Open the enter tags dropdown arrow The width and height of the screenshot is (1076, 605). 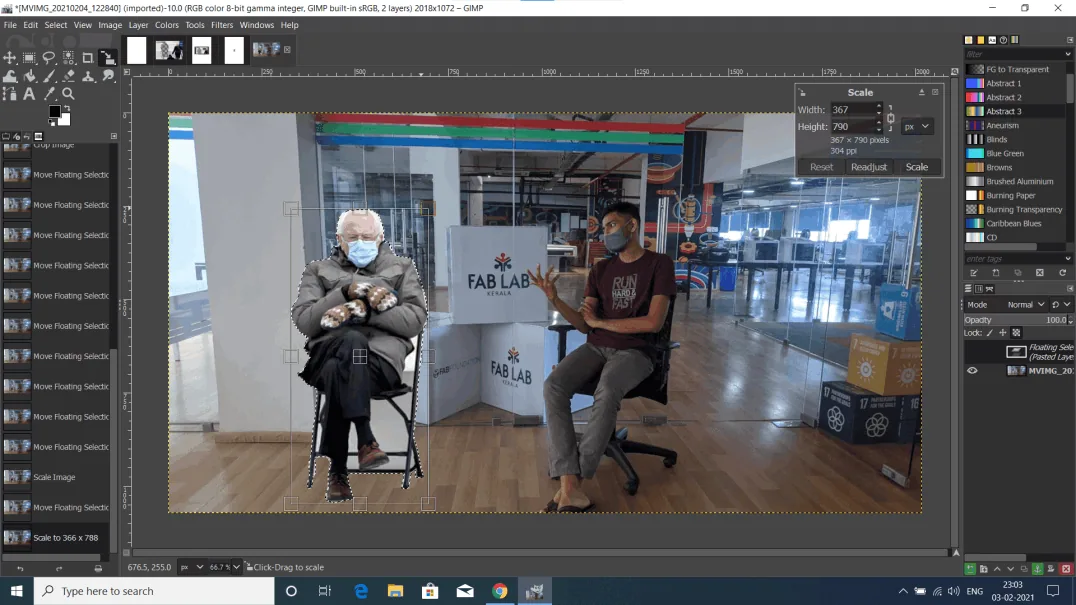pos(1068,259)
